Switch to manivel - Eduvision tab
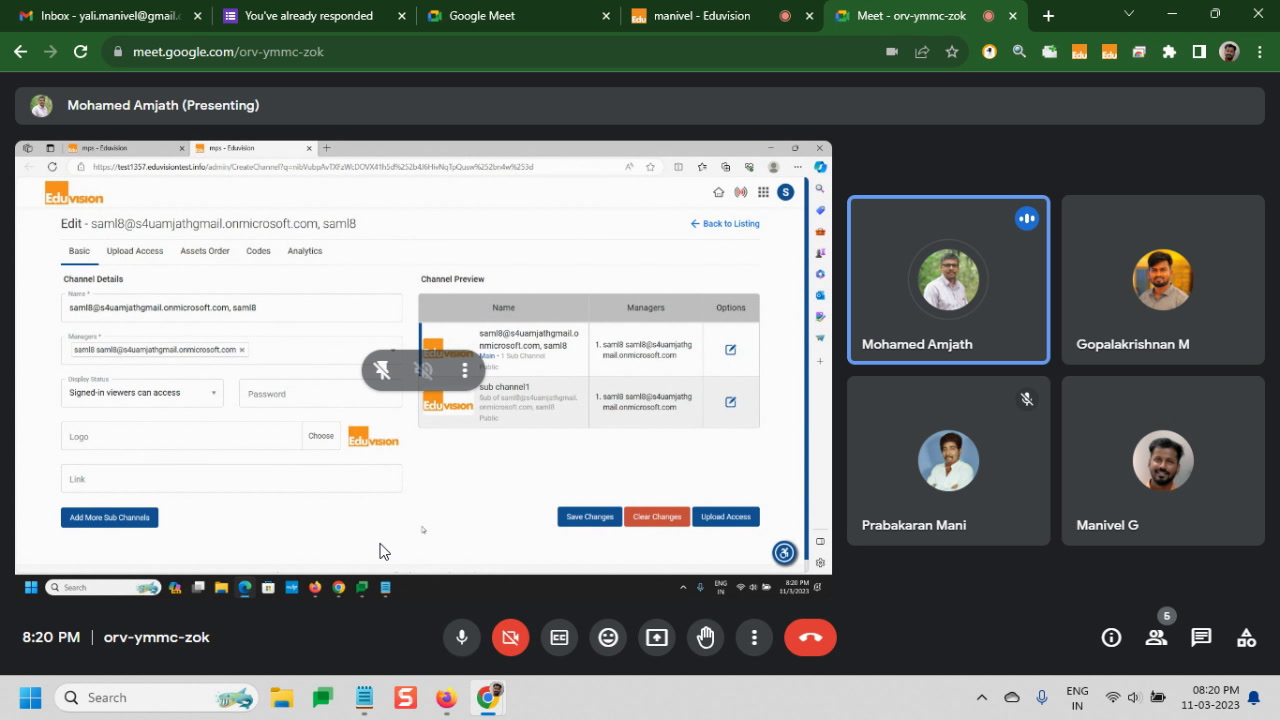Image resolution: width=1280 pixels, height=720 pixels. pos(700,16)
